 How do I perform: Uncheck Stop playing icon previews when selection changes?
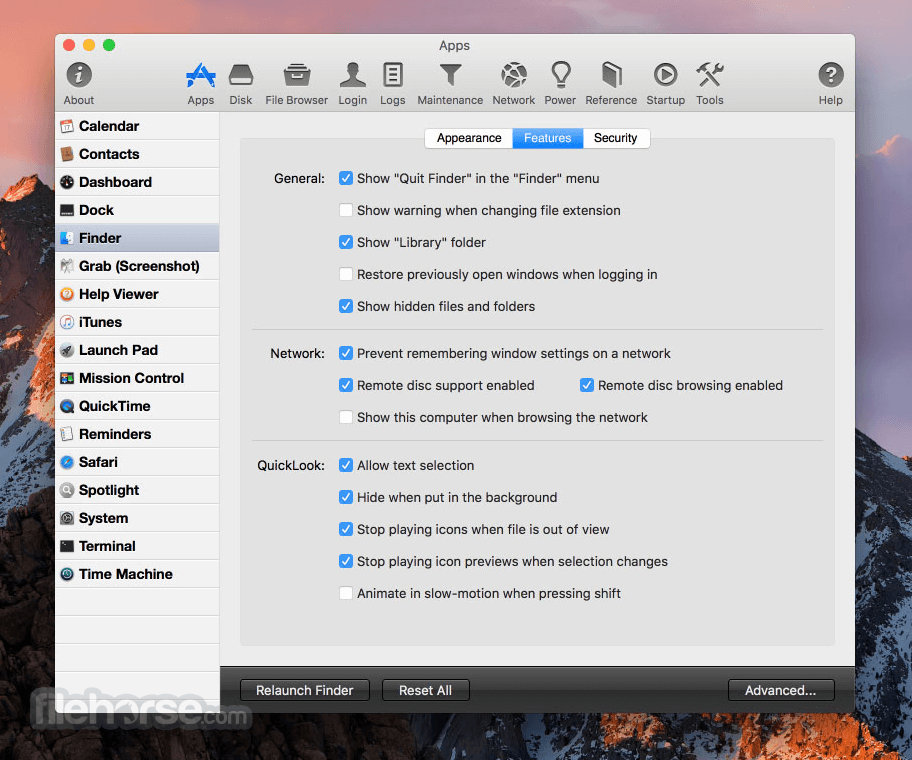(x=345, y=561)
